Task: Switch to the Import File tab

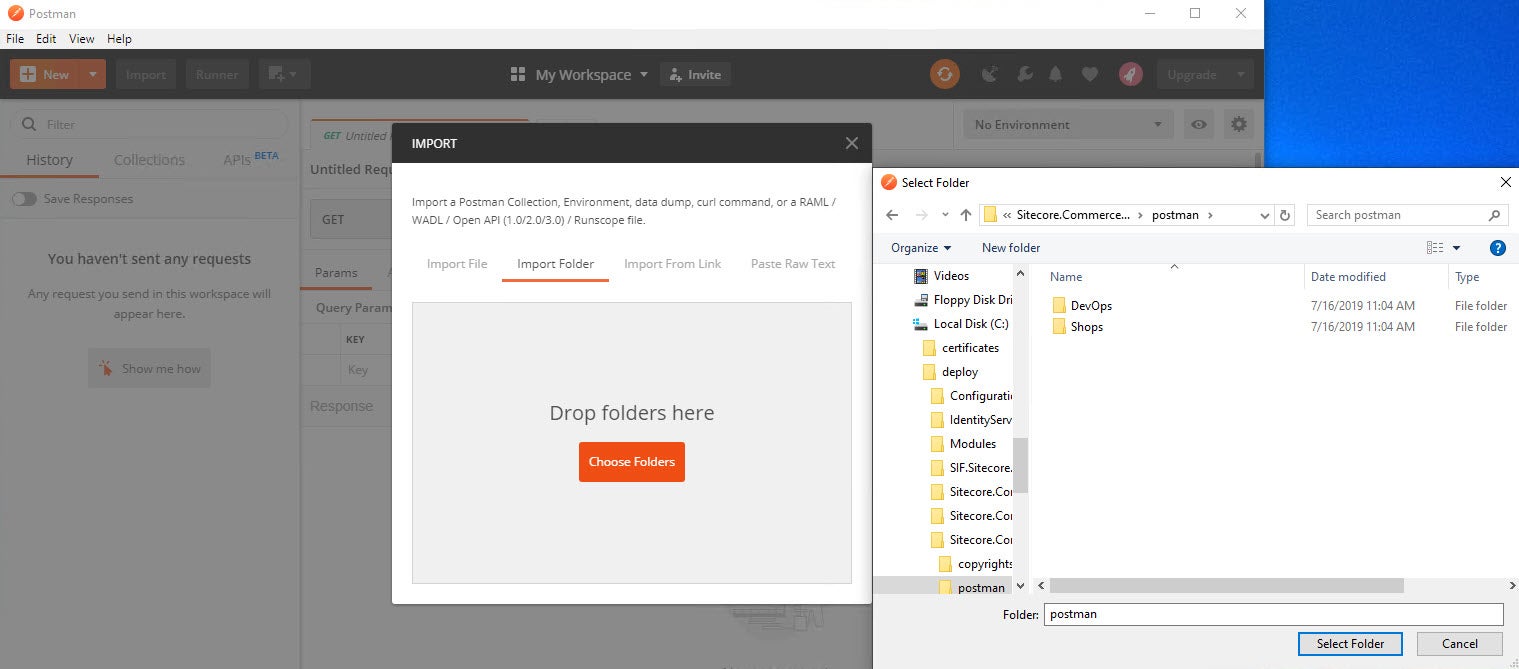Action: (x=457, y=264)
